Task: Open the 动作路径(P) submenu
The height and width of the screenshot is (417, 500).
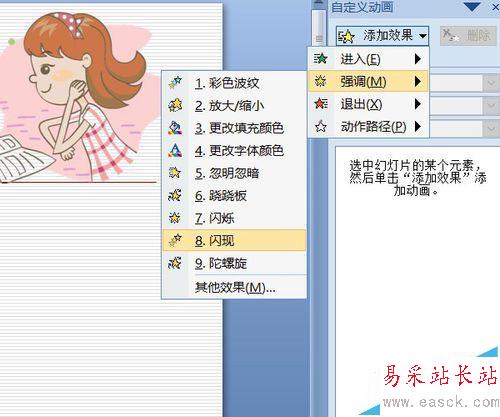Action: (x=368, y=126)
